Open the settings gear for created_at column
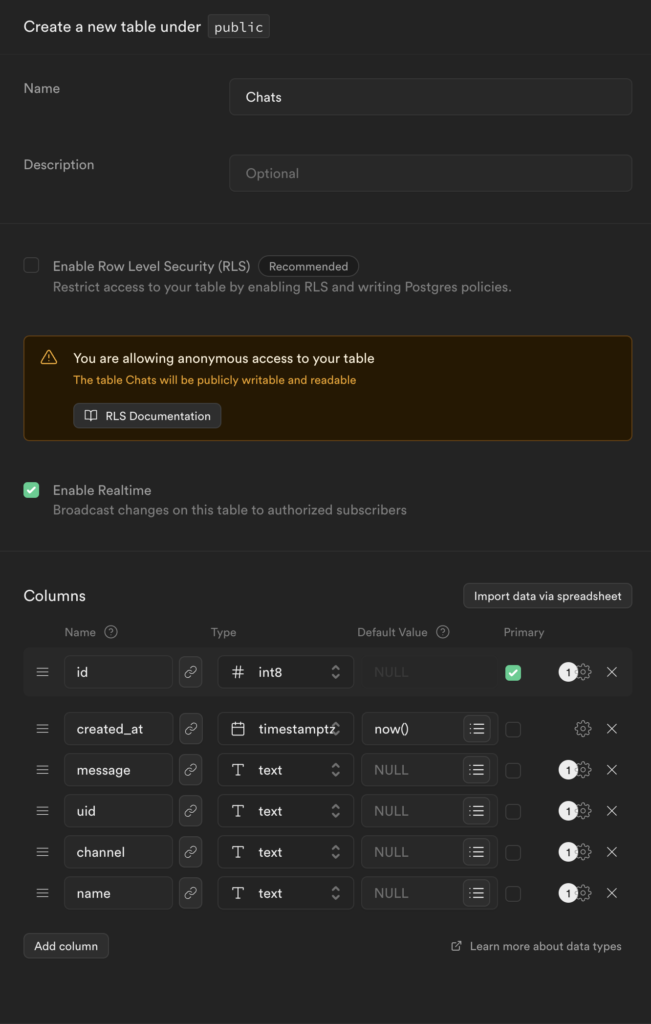Screen dimensions: 651x1024 583,729
